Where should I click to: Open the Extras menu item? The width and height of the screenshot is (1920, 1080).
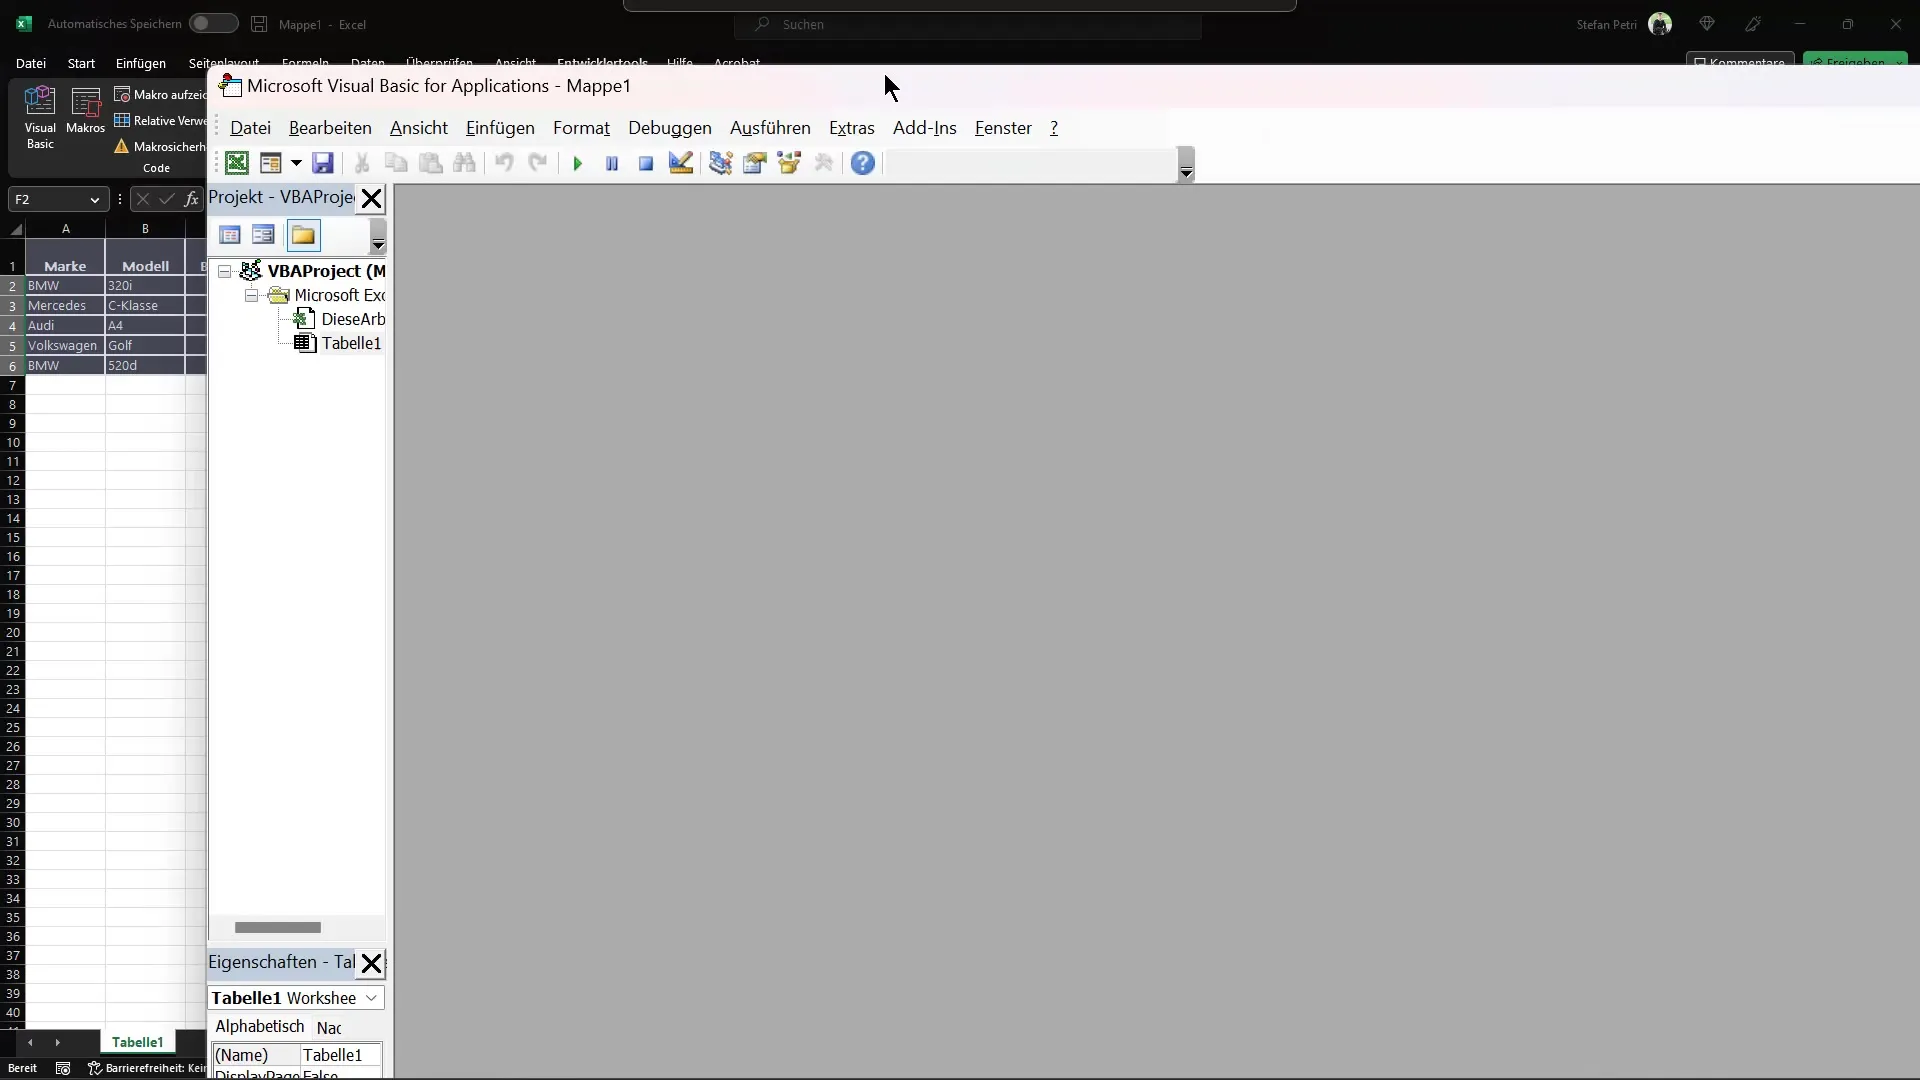tap(852, 128)
